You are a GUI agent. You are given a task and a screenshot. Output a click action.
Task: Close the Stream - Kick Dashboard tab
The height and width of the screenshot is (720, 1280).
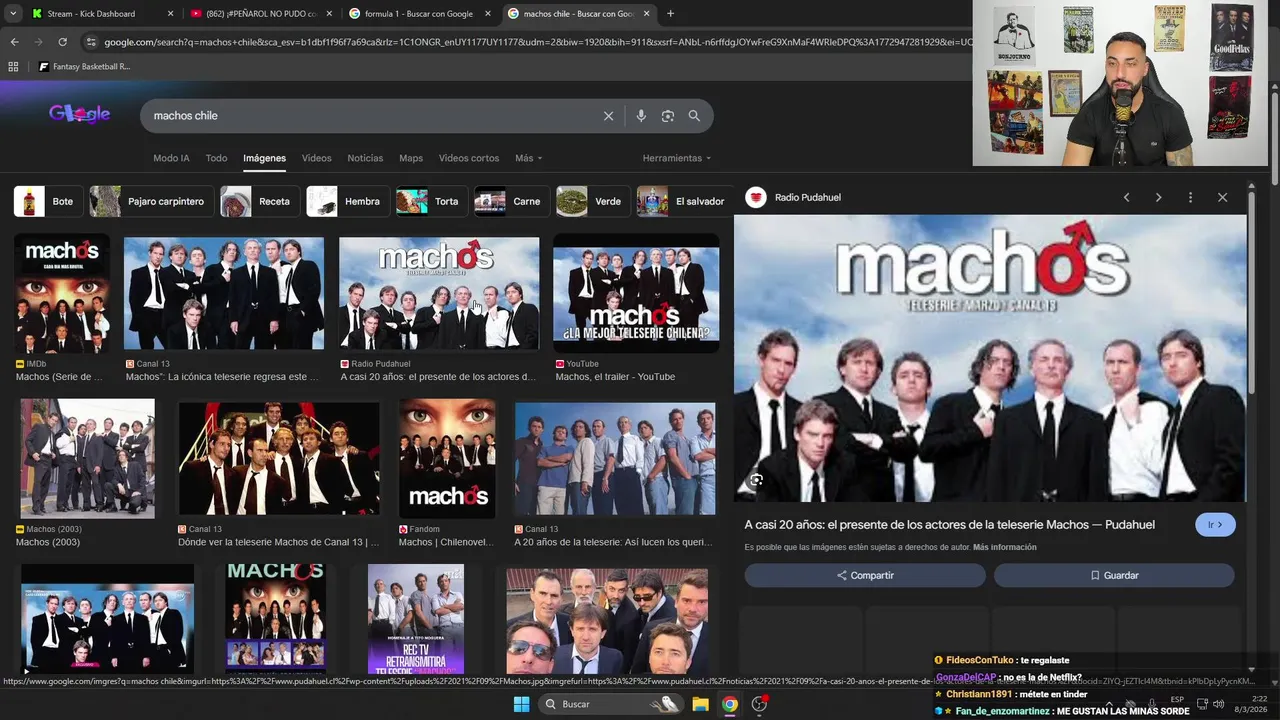point(170,14)
